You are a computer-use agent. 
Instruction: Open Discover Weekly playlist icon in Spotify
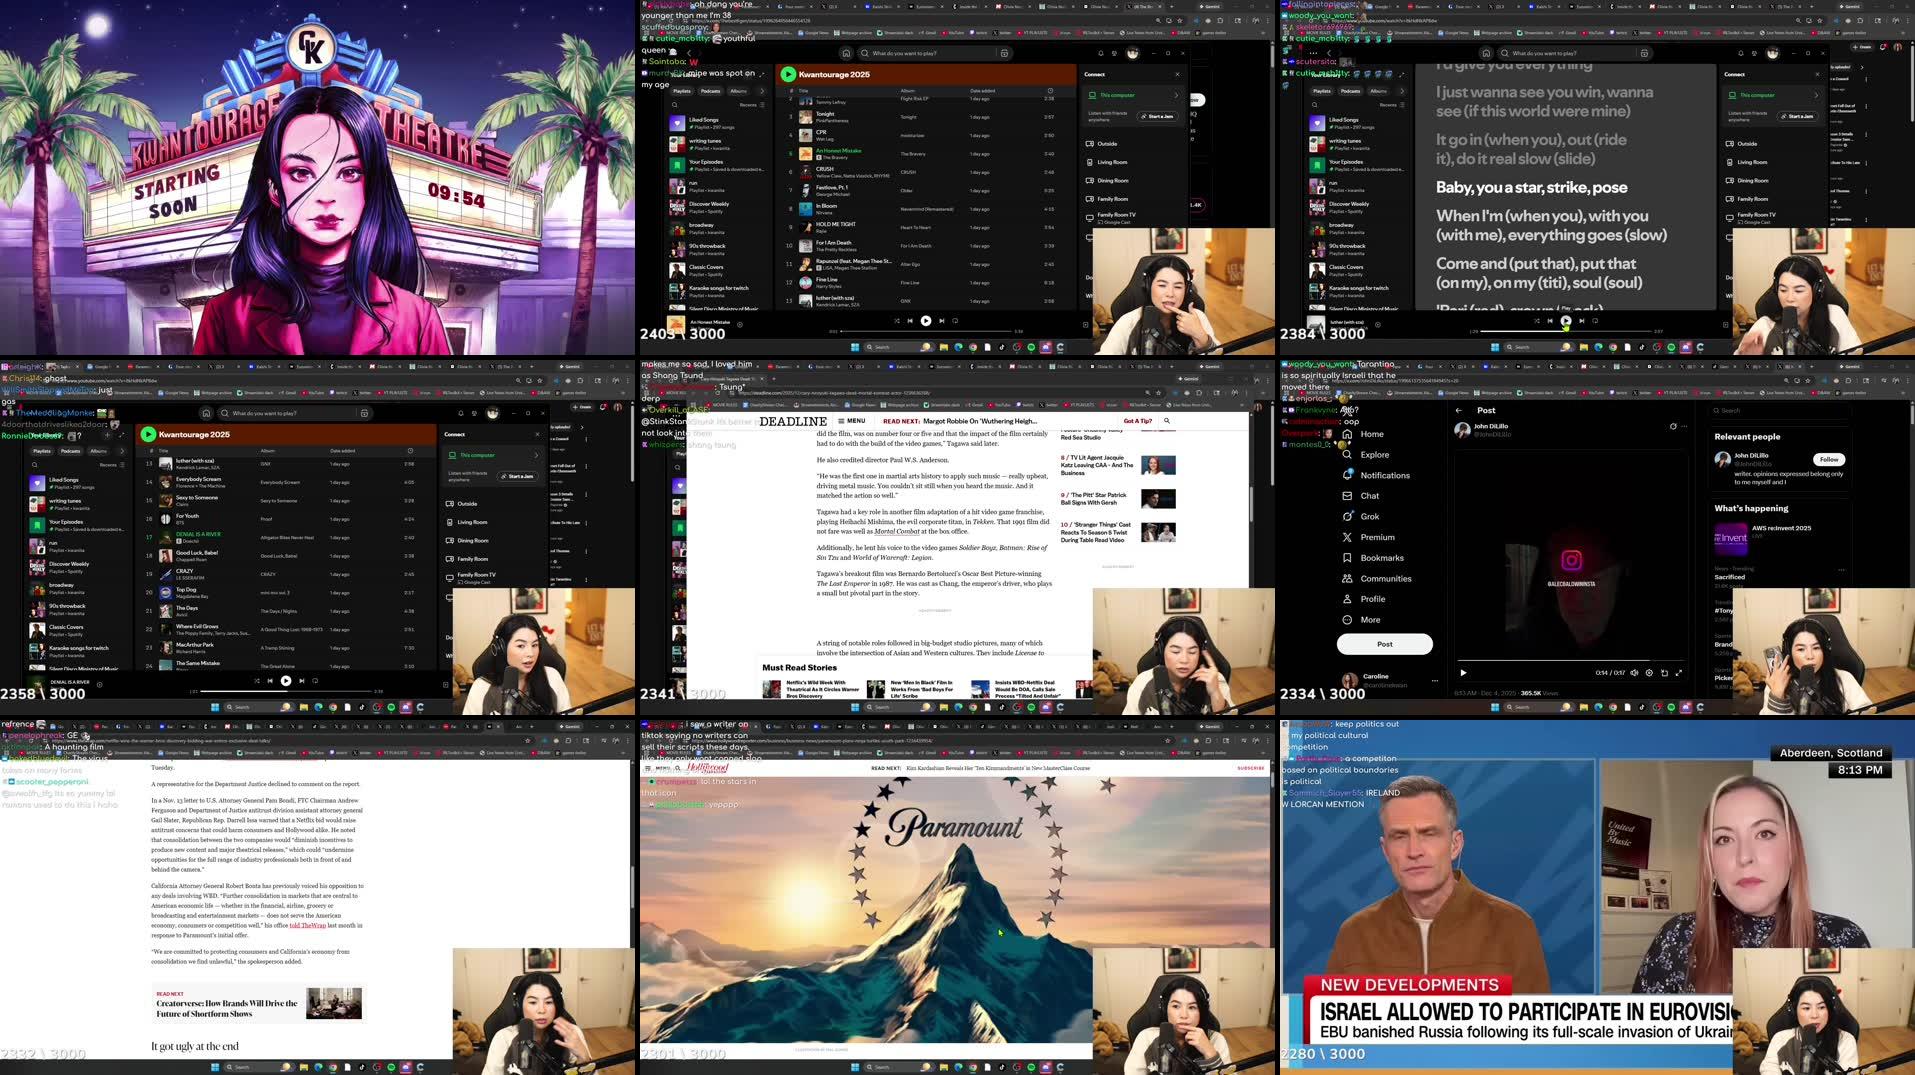(x=678, y=207)
